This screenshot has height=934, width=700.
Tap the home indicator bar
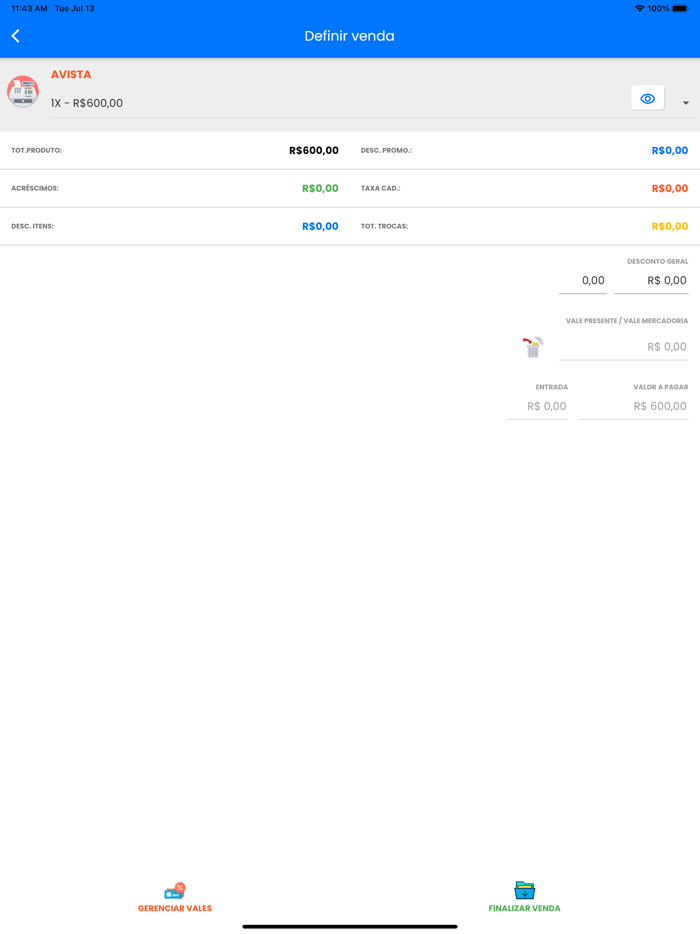(x=350, y=926)
